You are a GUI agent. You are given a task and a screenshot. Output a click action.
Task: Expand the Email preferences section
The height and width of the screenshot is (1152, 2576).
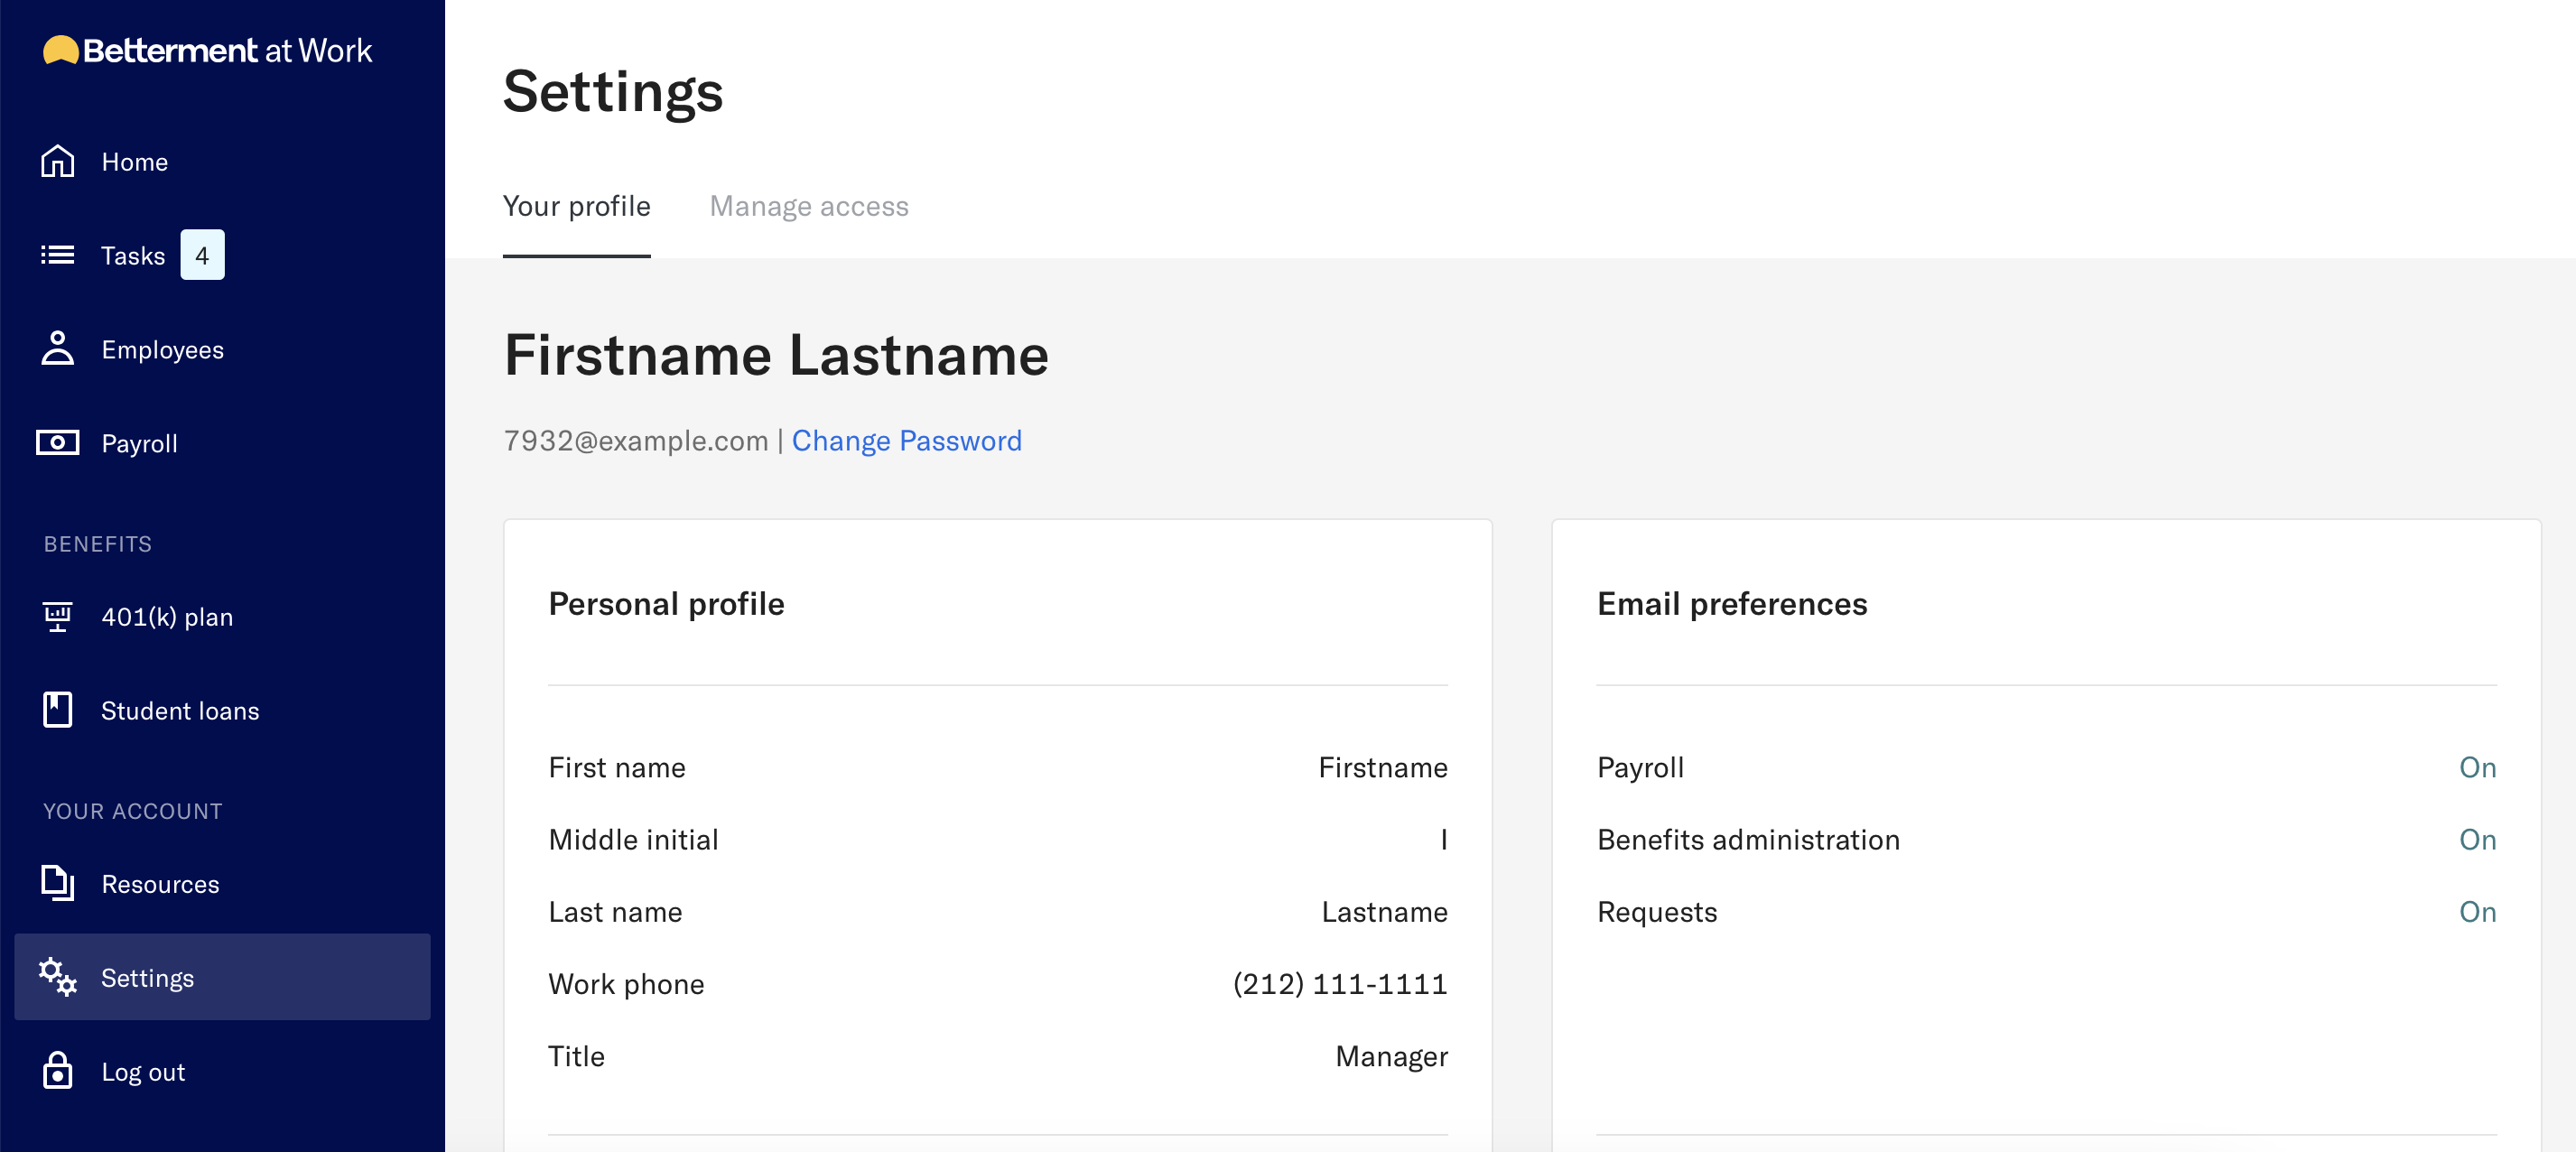[1734, 603]
